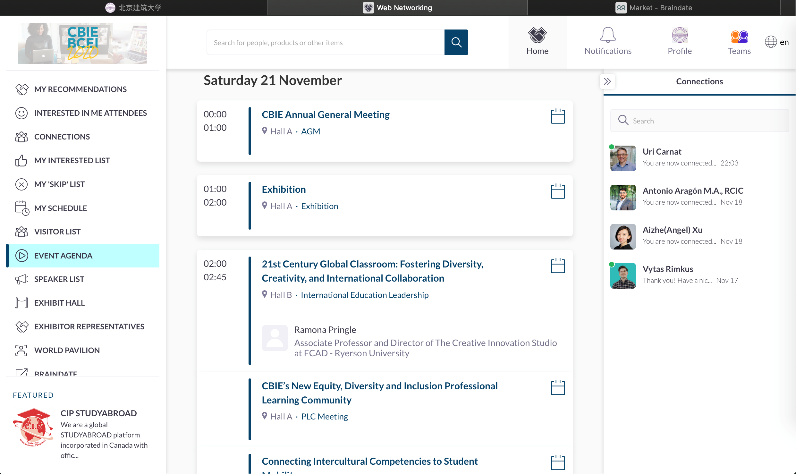The height and width of the screenshot is (474, 796).
Task: Open Speaker List in sidebar
Action: (59, 279)
